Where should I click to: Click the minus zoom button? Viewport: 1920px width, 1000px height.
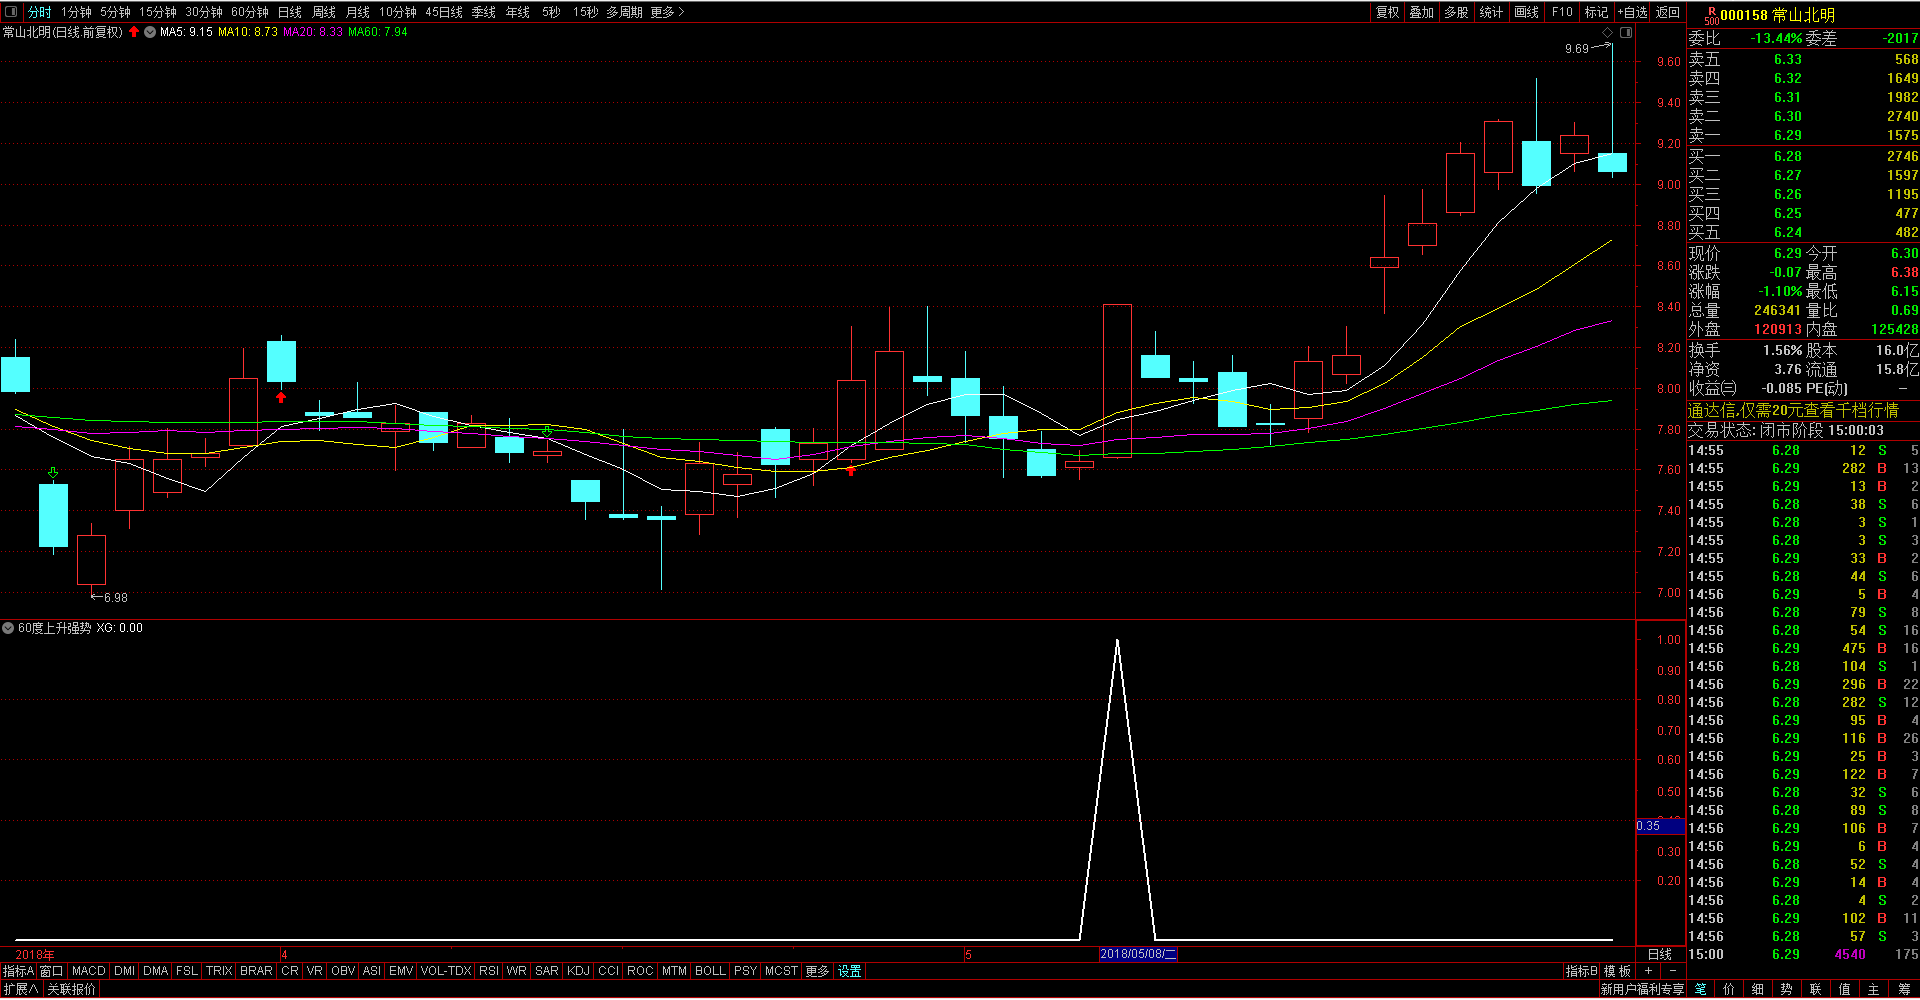click(1673, 971)
